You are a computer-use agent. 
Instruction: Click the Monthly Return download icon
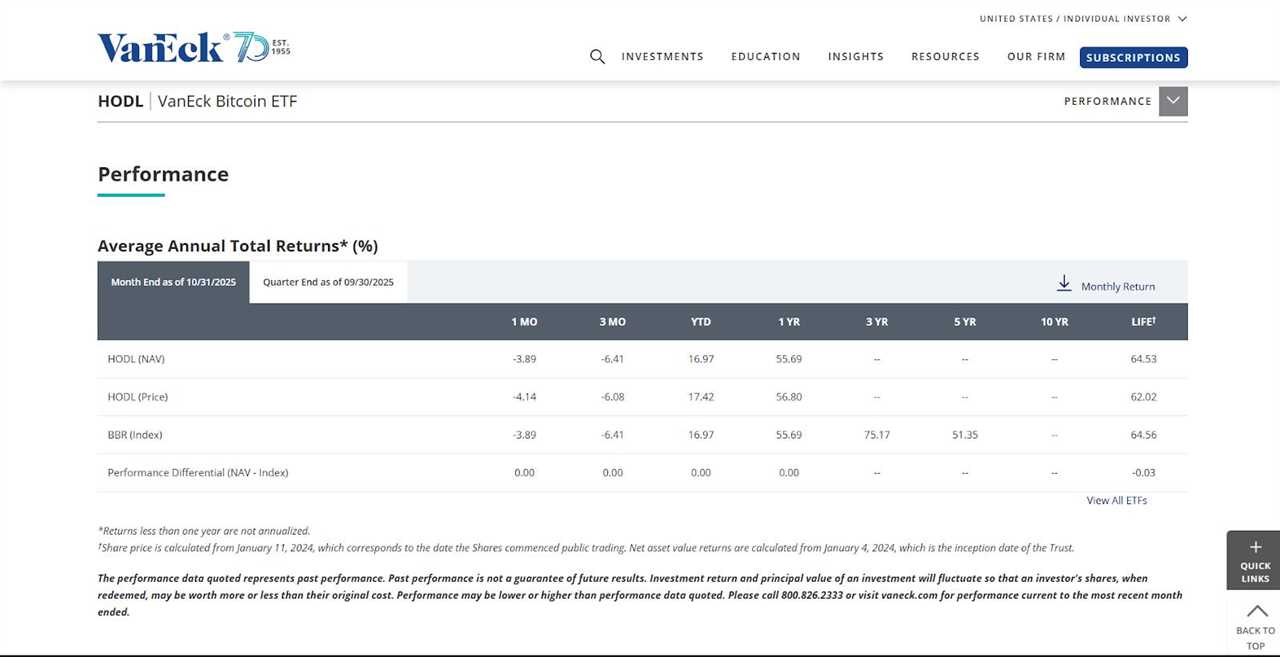1064,283
